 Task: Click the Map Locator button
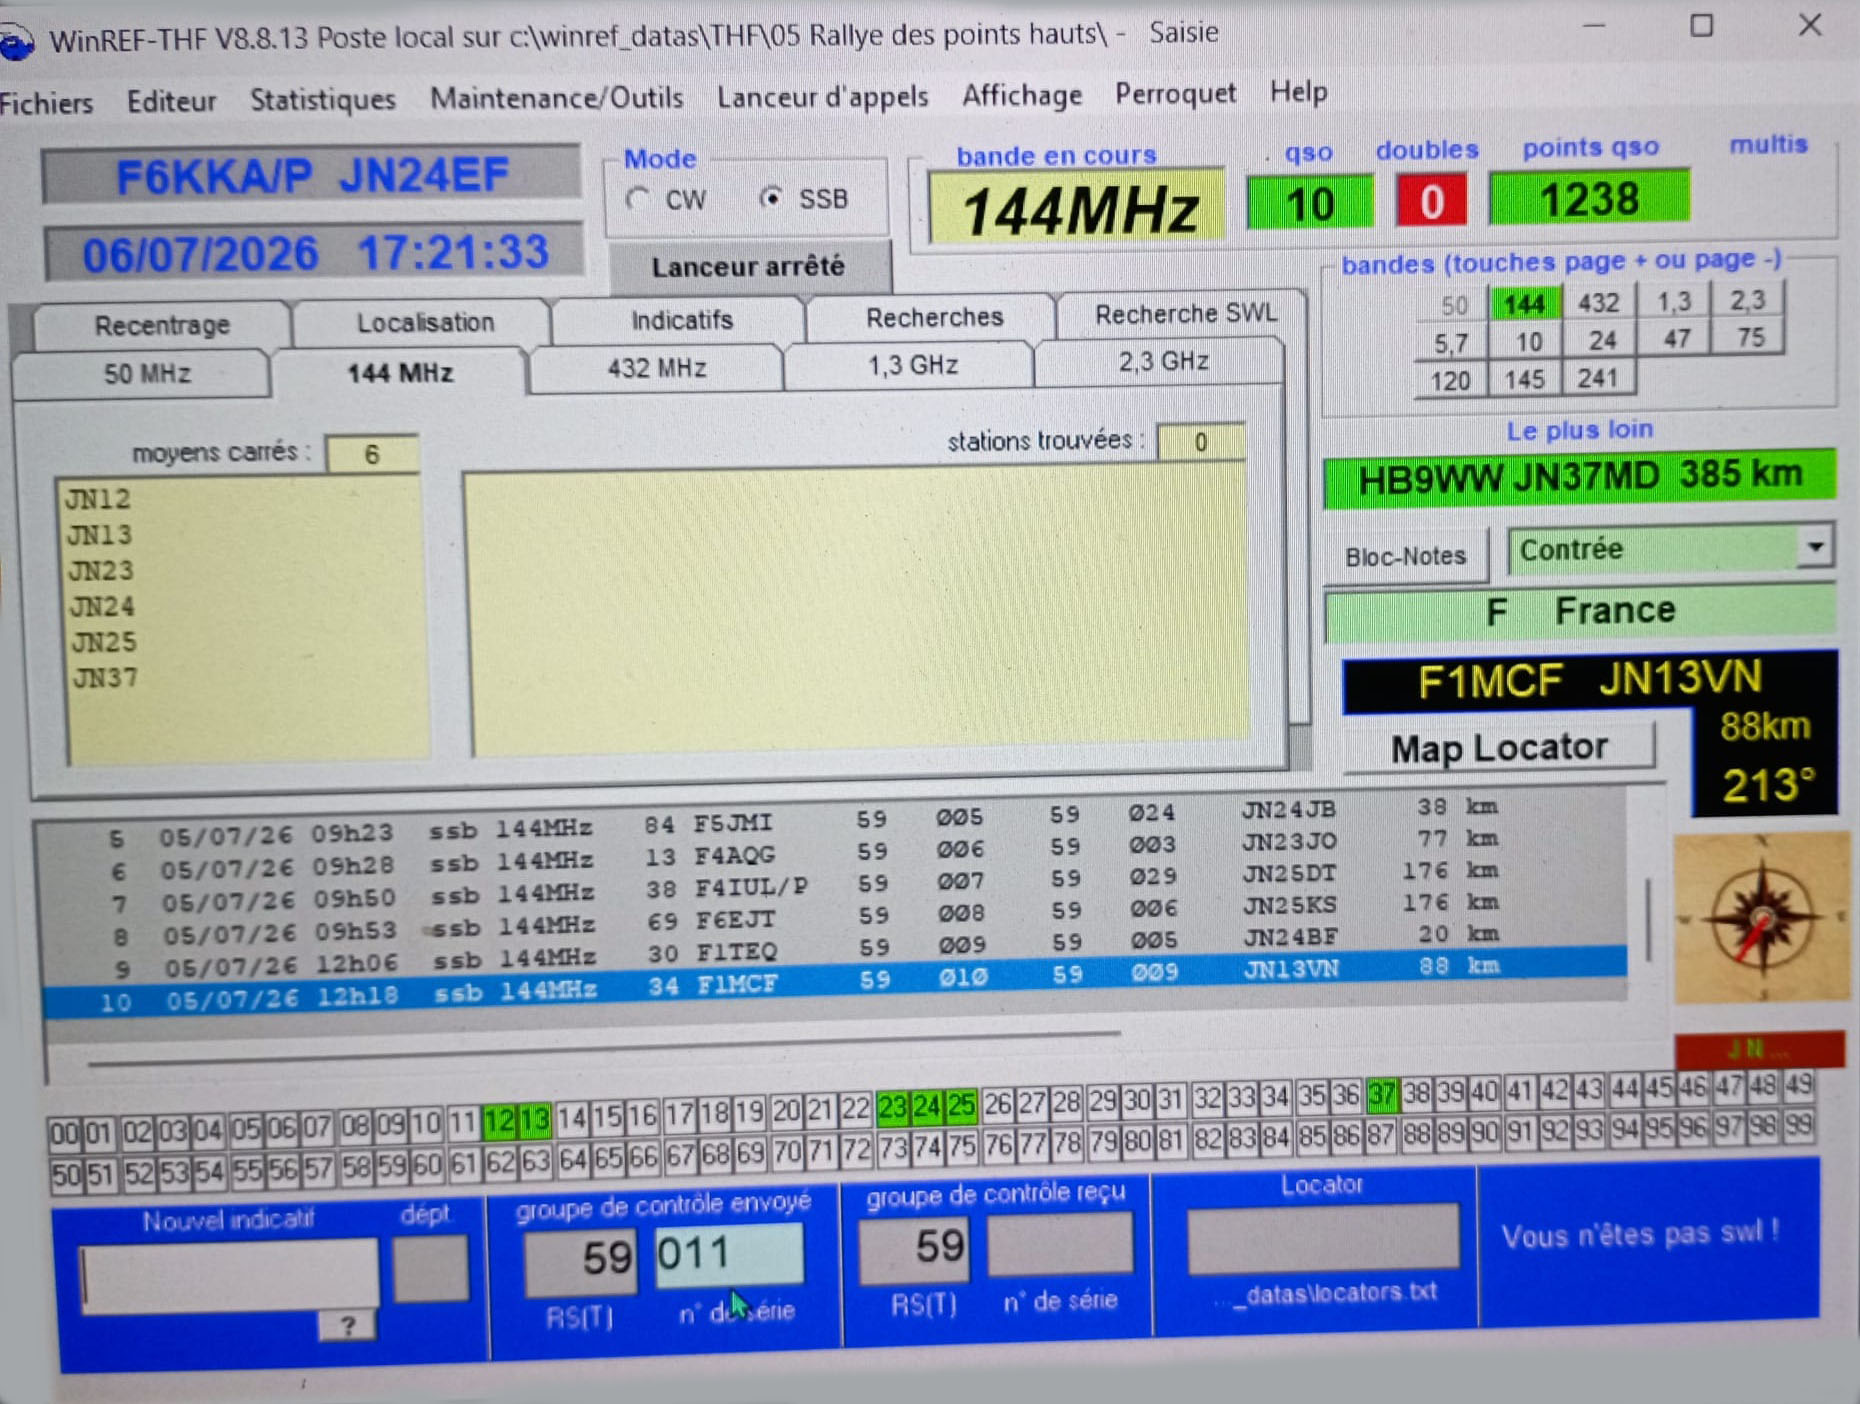click(x=1498, y=747)
